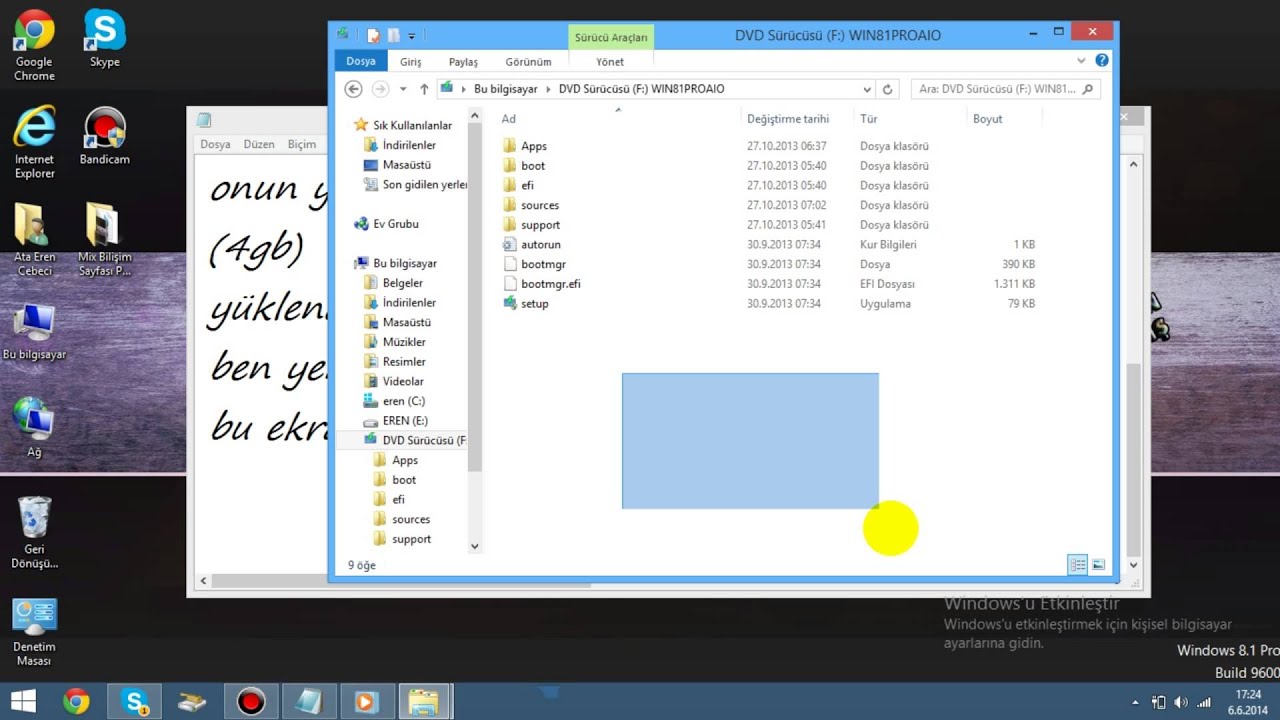The width and height of the screenshot is (1280, 720).
Task: Switch to details view icon in status bar
Action: [1078, 565]
